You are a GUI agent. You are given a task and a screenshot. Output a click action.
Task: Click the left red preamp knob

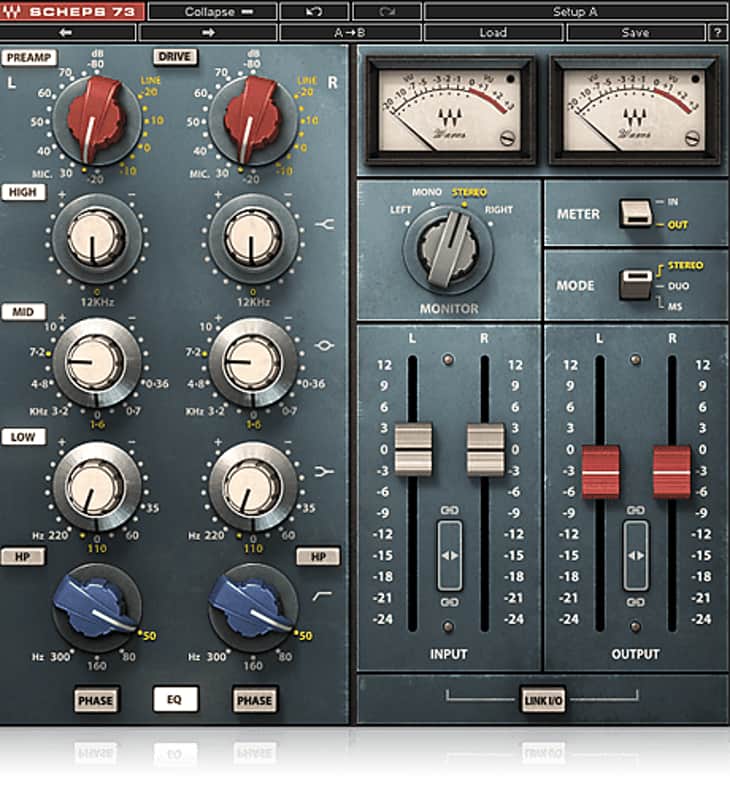pyautogui.click(x=96, y=120)
